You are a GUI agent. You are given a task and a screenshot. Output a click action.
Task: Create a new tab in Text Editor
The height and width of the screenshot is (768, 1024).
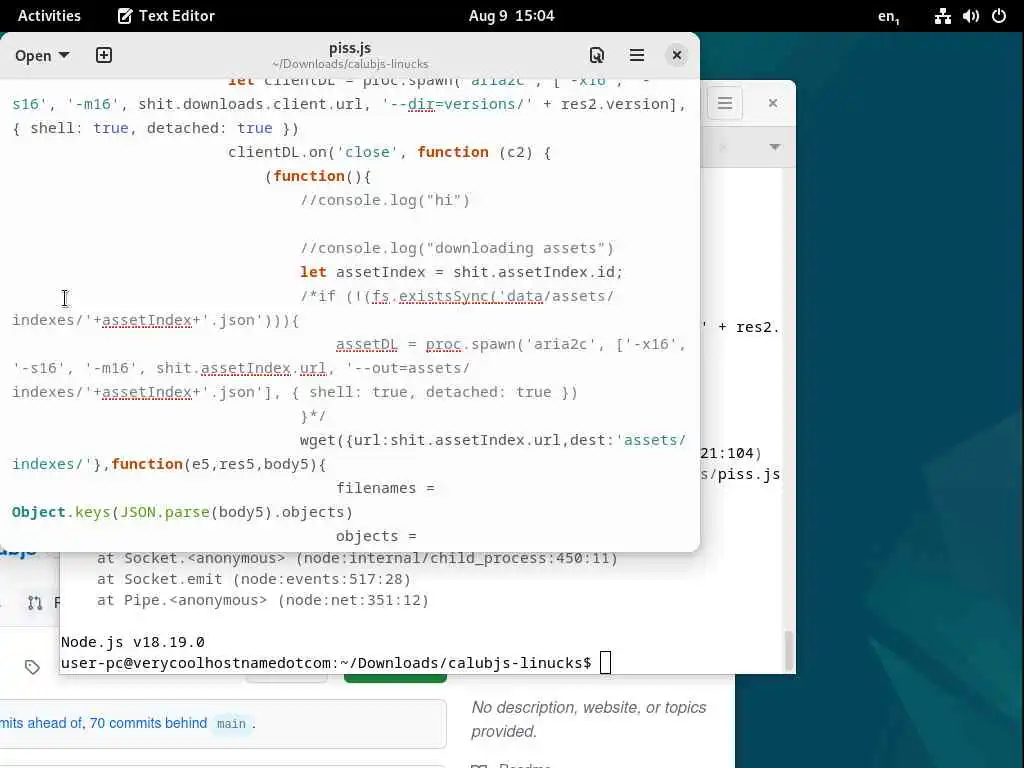point(104,56)
